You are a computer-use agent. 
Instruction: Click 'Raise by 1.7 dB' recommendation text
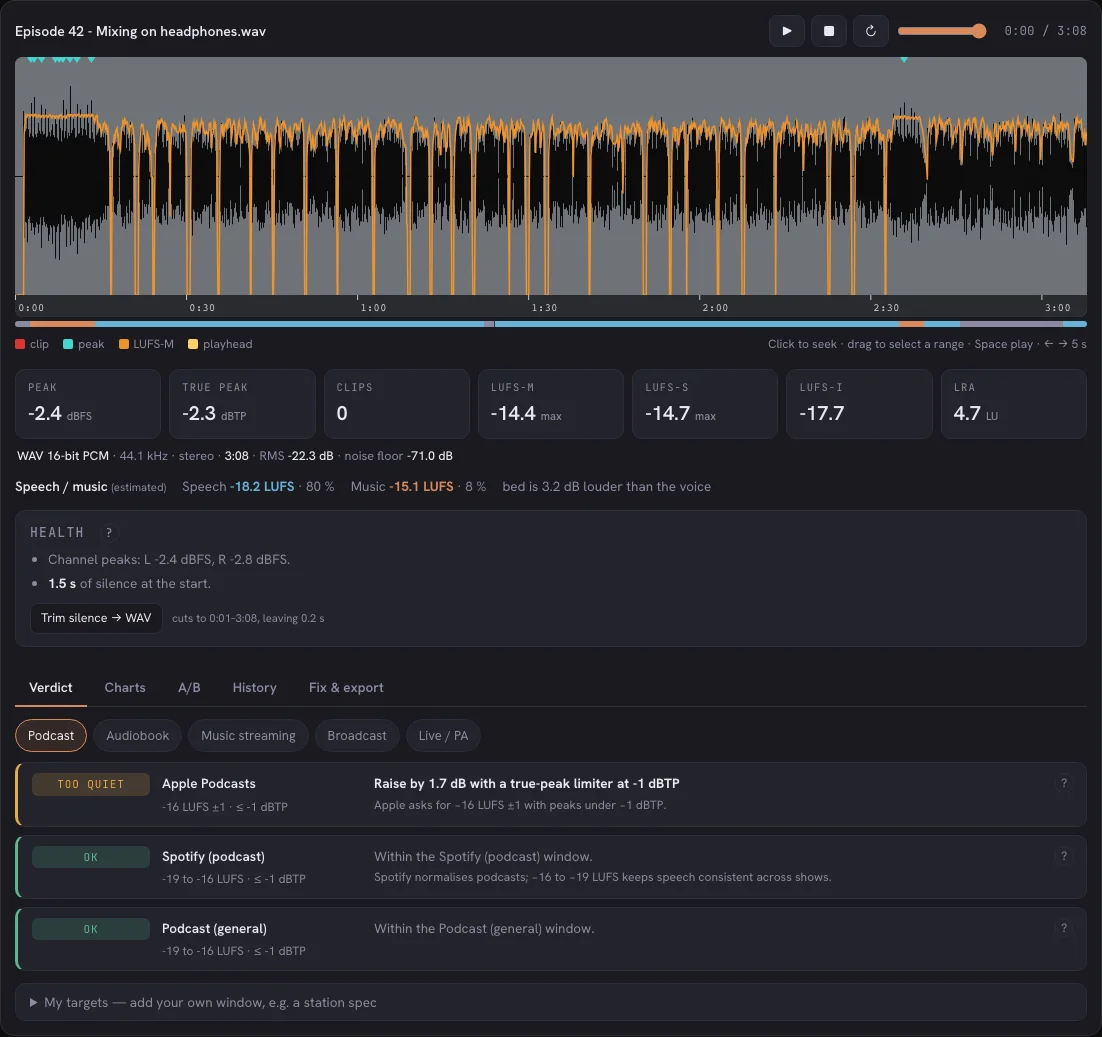(526, 783)
